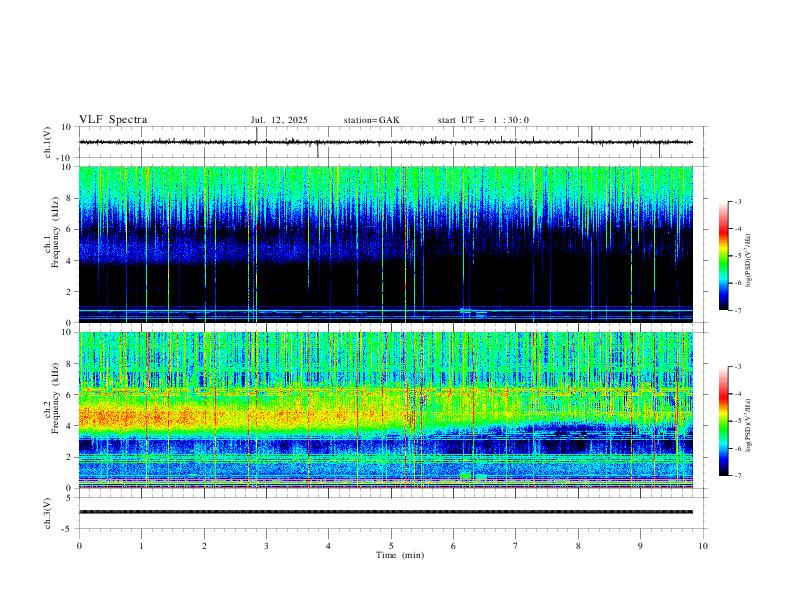This screenshot has height=612, width=792.
Task: Click the ch.2 colorbar 'log(PSD)(V²/Hz)' title
Action: tap(749, 425)
